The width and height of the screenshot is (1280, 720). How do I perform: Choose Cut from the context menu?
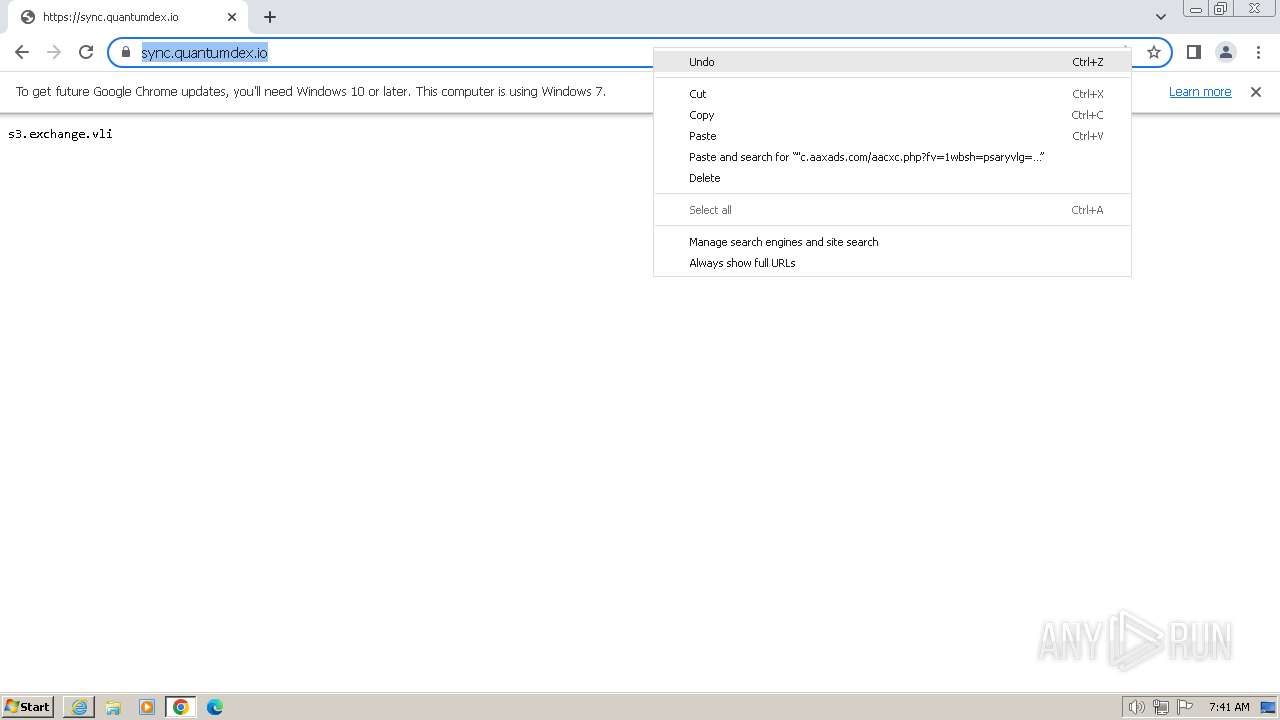(892, 94)
